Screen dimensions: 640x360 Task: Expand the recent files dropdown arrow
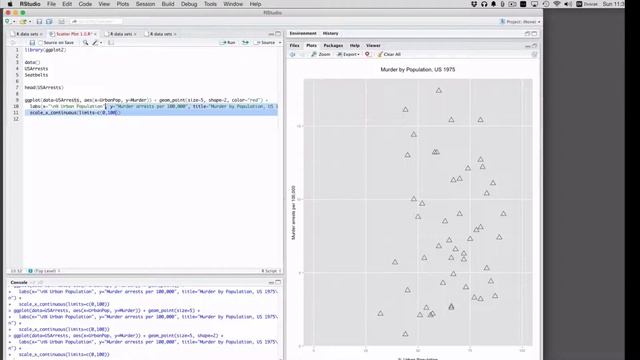pyautogui.click(x=29, y=22)
